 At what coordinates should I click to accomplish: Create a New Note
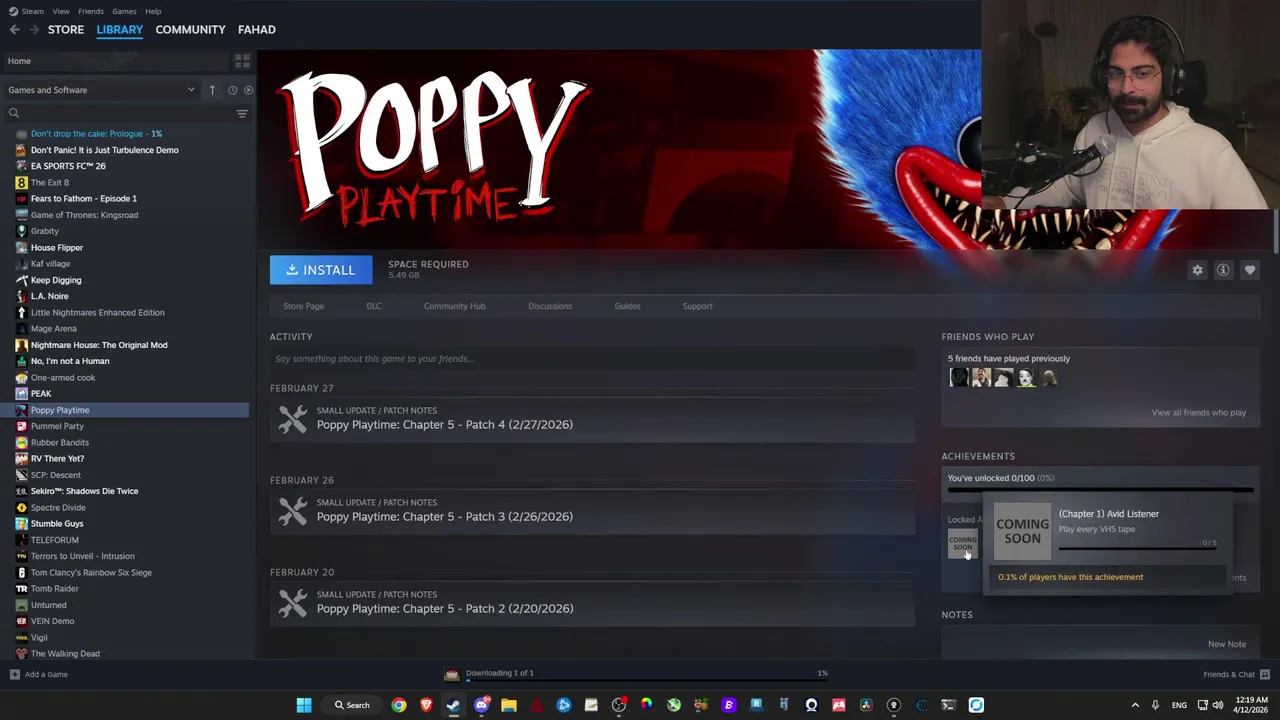(x=1226, y=645)
